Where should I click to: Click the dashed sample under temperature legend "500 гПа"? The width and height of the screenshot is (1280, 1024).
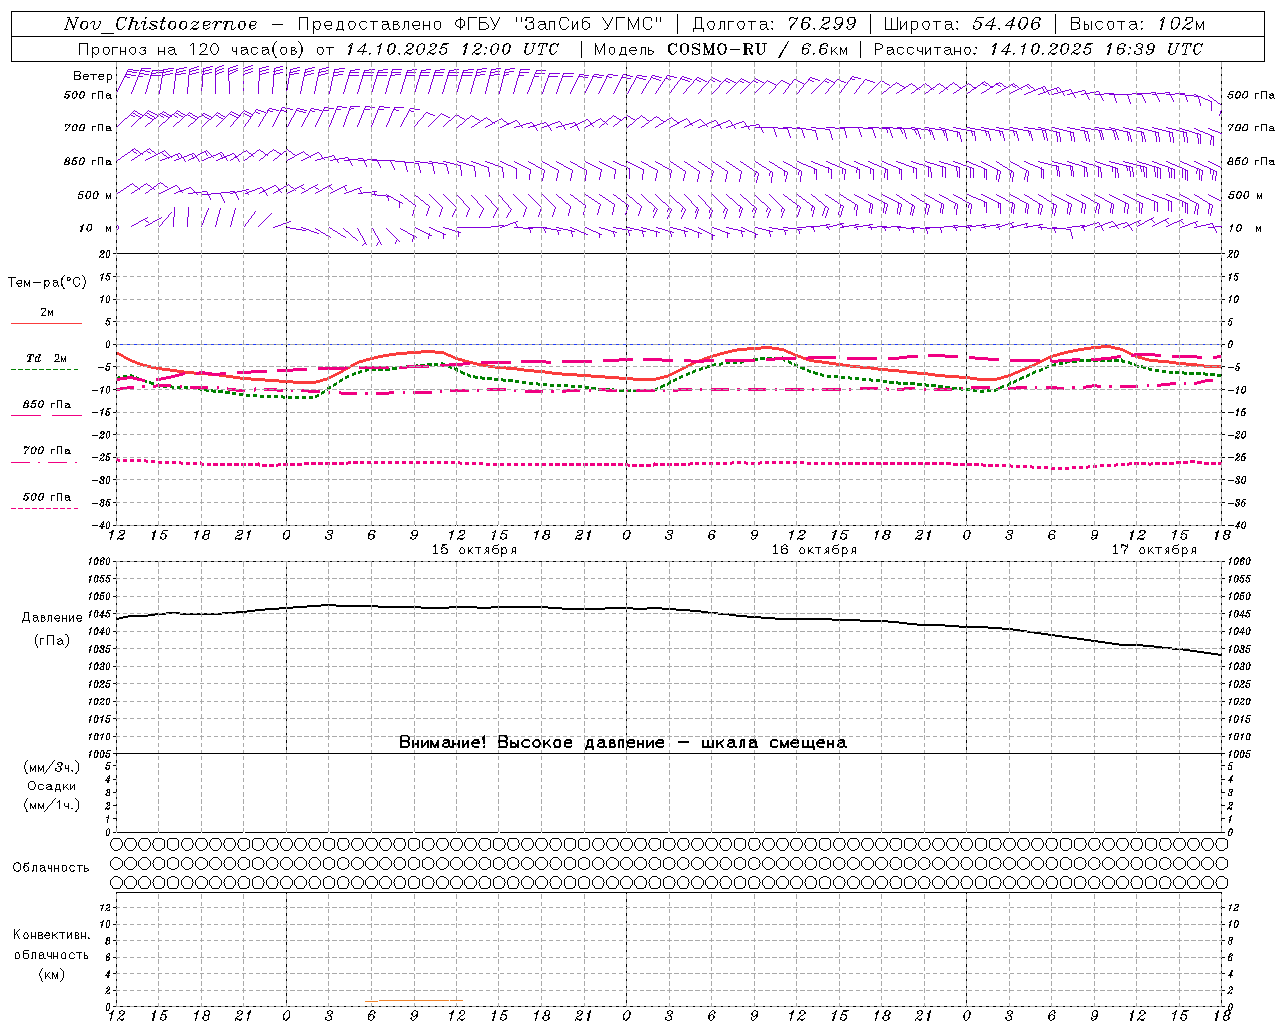click(44, 508)
